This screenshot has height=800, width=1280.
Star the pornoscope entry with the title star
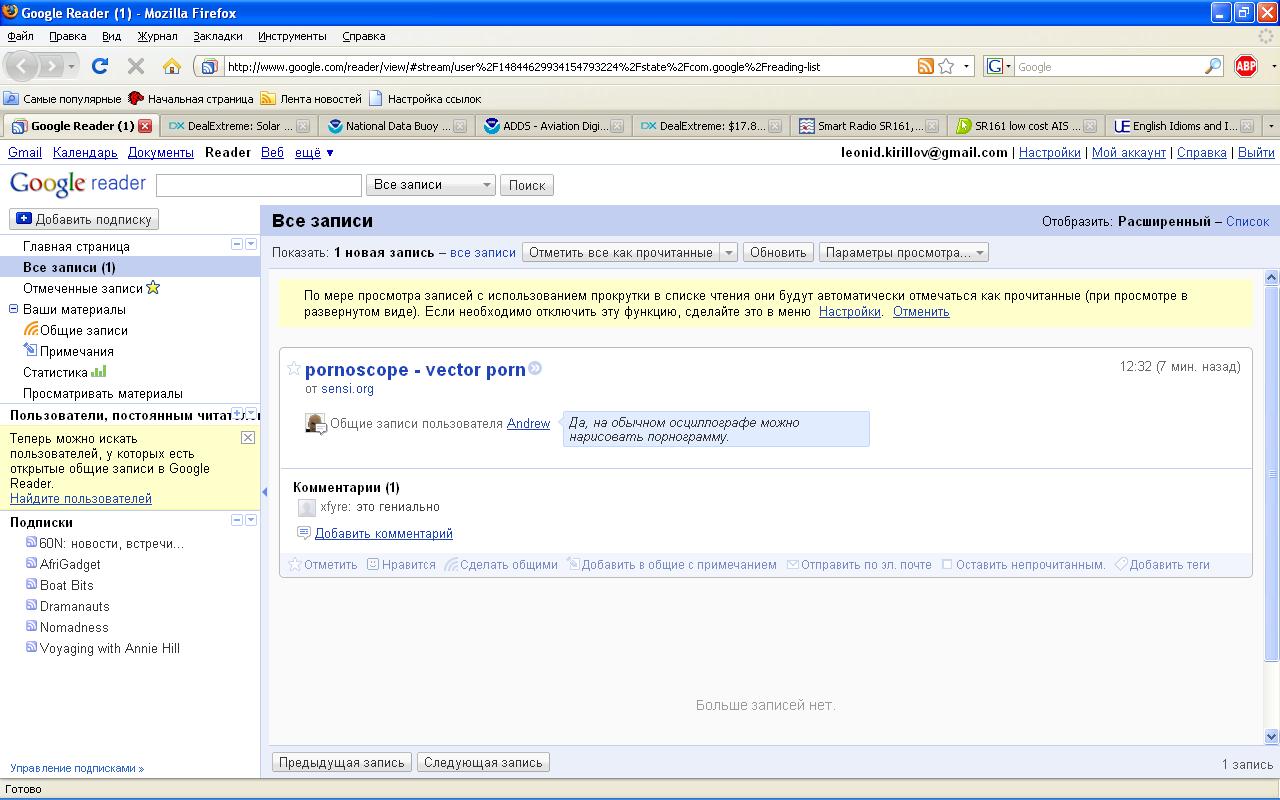tap(294, 369)
